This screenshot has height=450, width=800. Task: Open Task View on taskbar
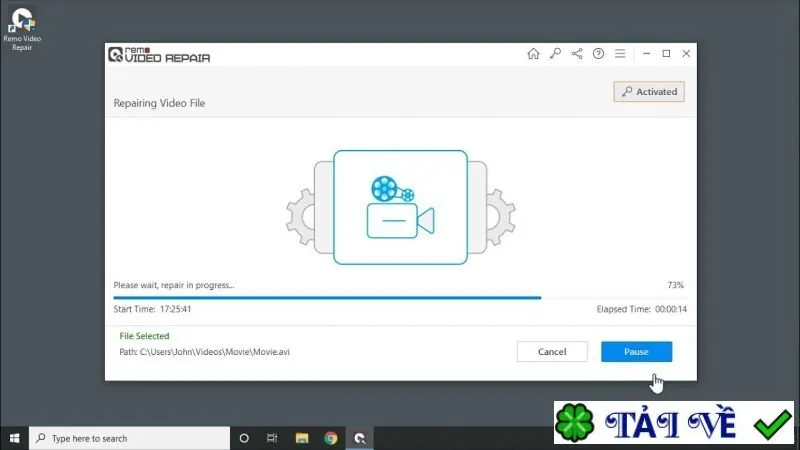click(x=272, y=438)
